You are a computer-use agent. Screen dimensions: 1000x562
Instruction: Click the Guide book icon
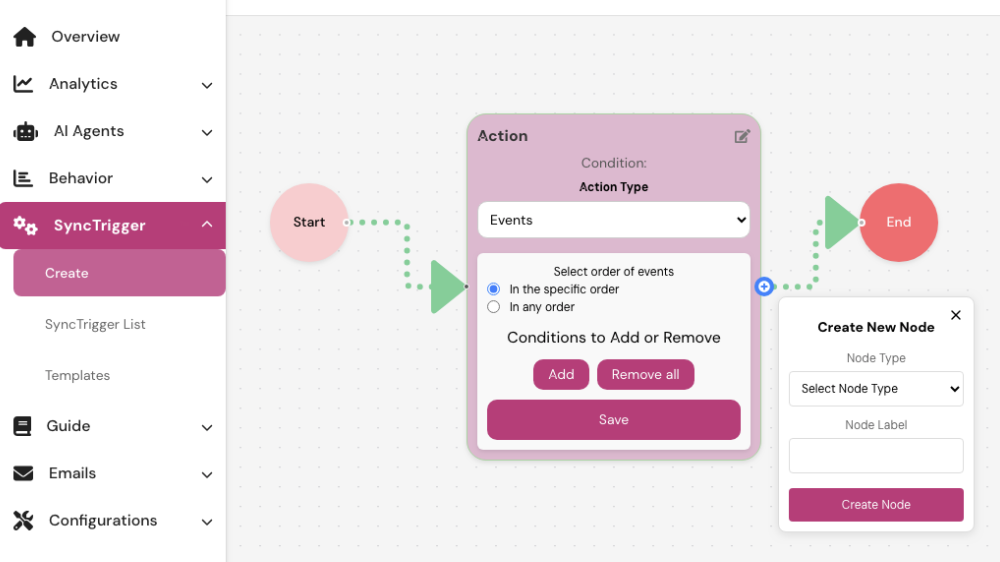[22, 426]
